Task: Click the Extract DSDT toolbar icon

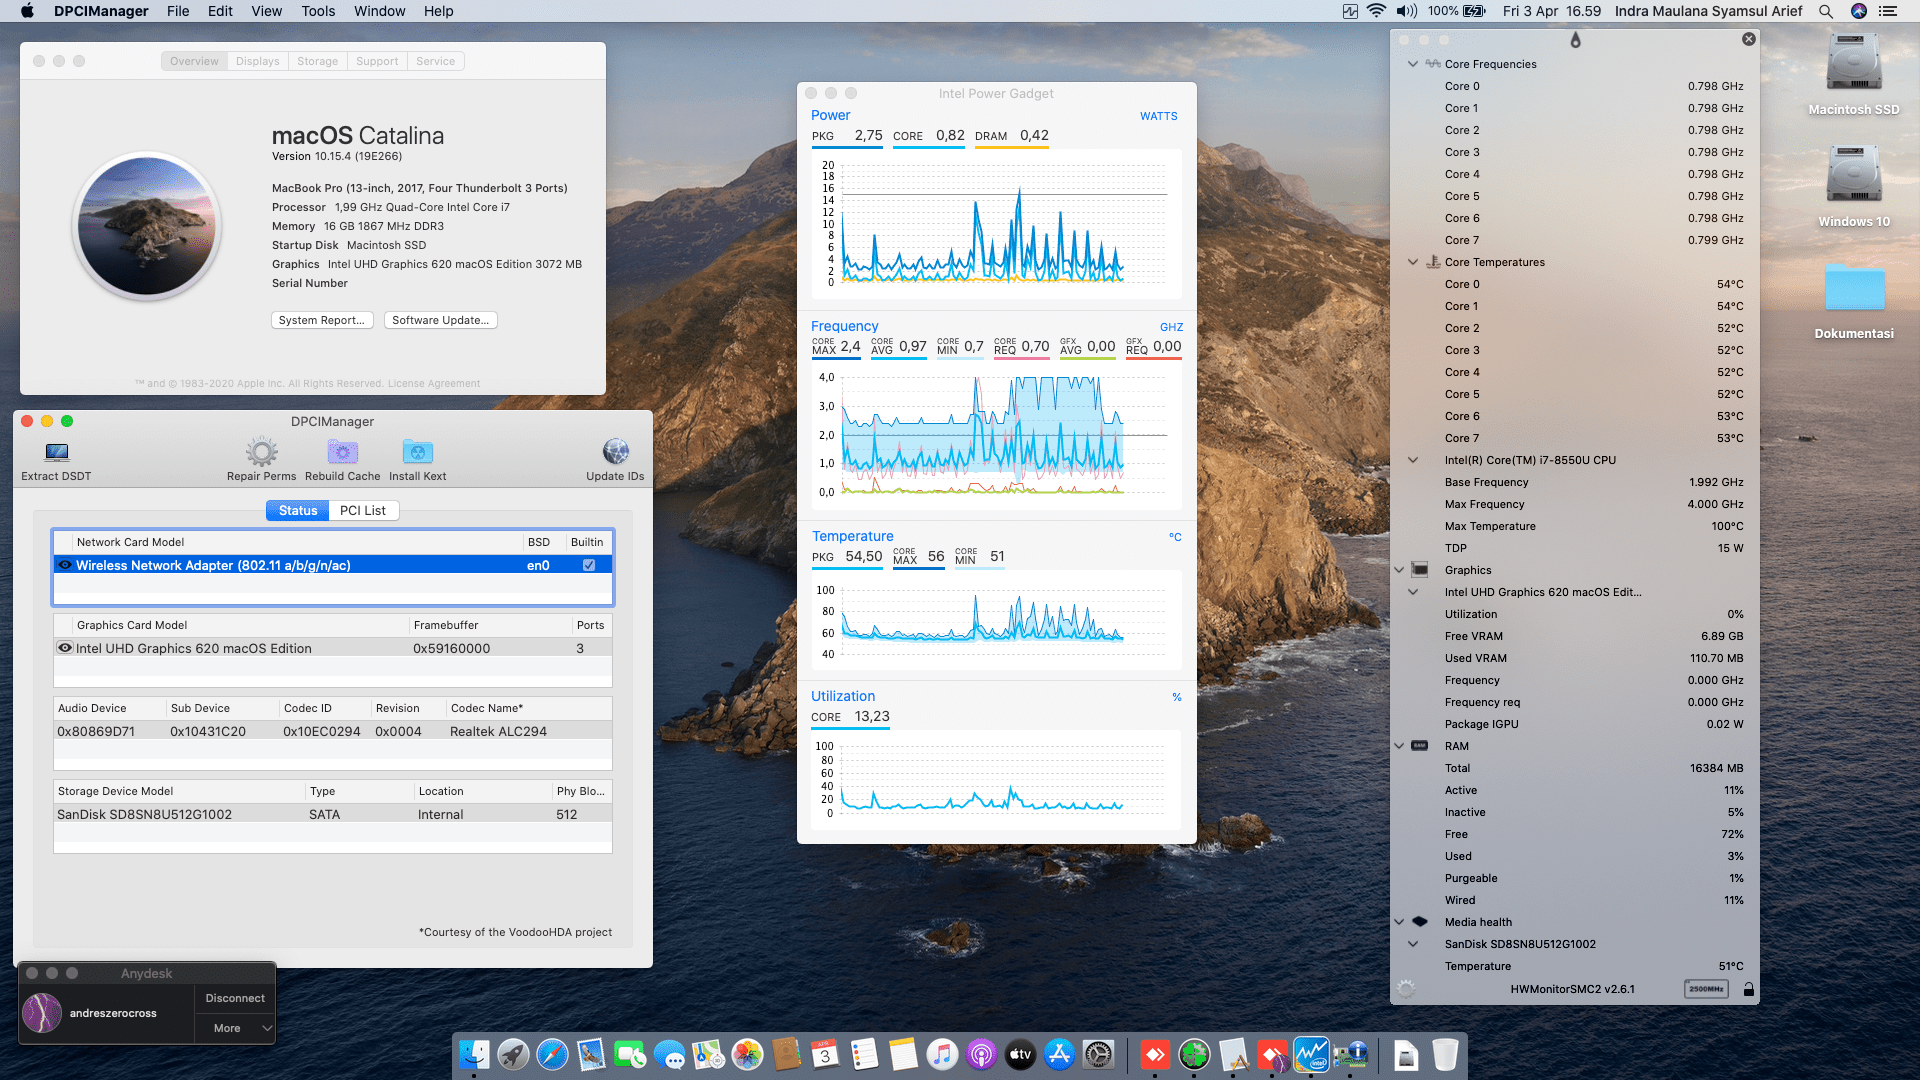Action: (57, 453)
